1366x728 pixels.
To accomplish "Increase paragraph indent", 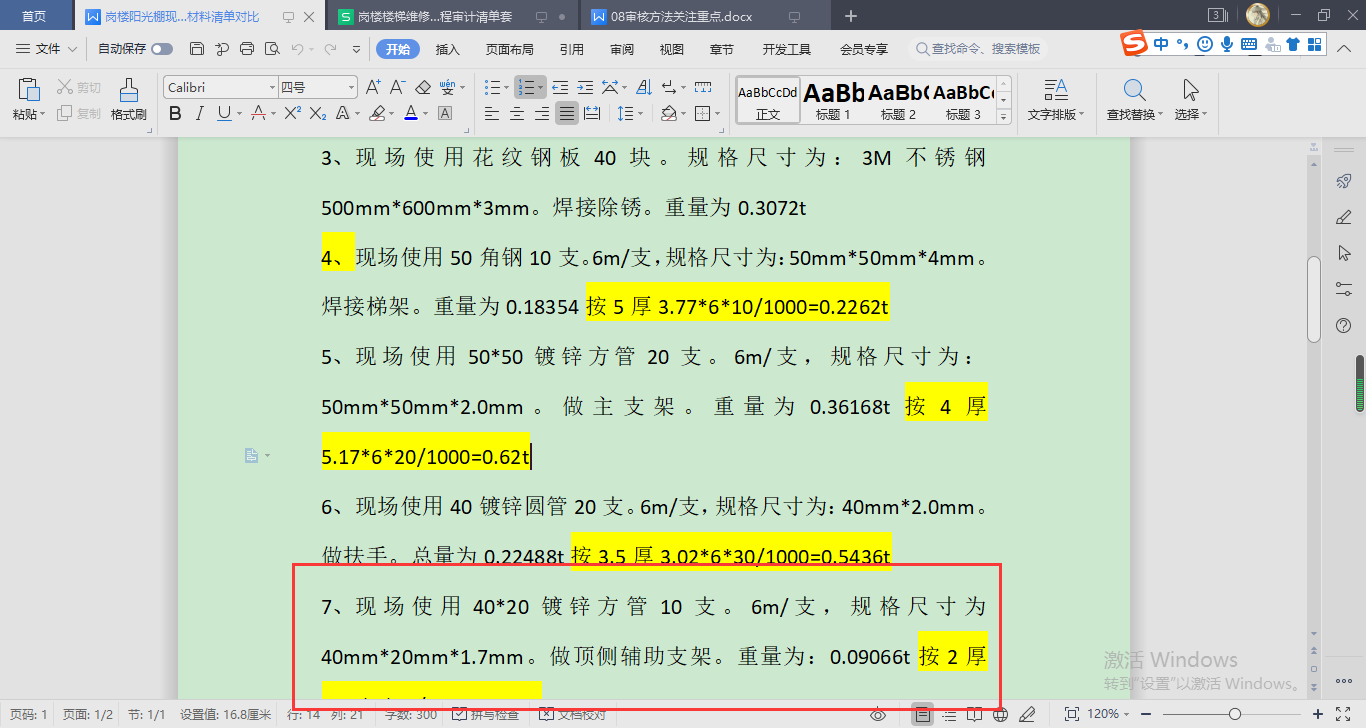I will tap(585, 87).
